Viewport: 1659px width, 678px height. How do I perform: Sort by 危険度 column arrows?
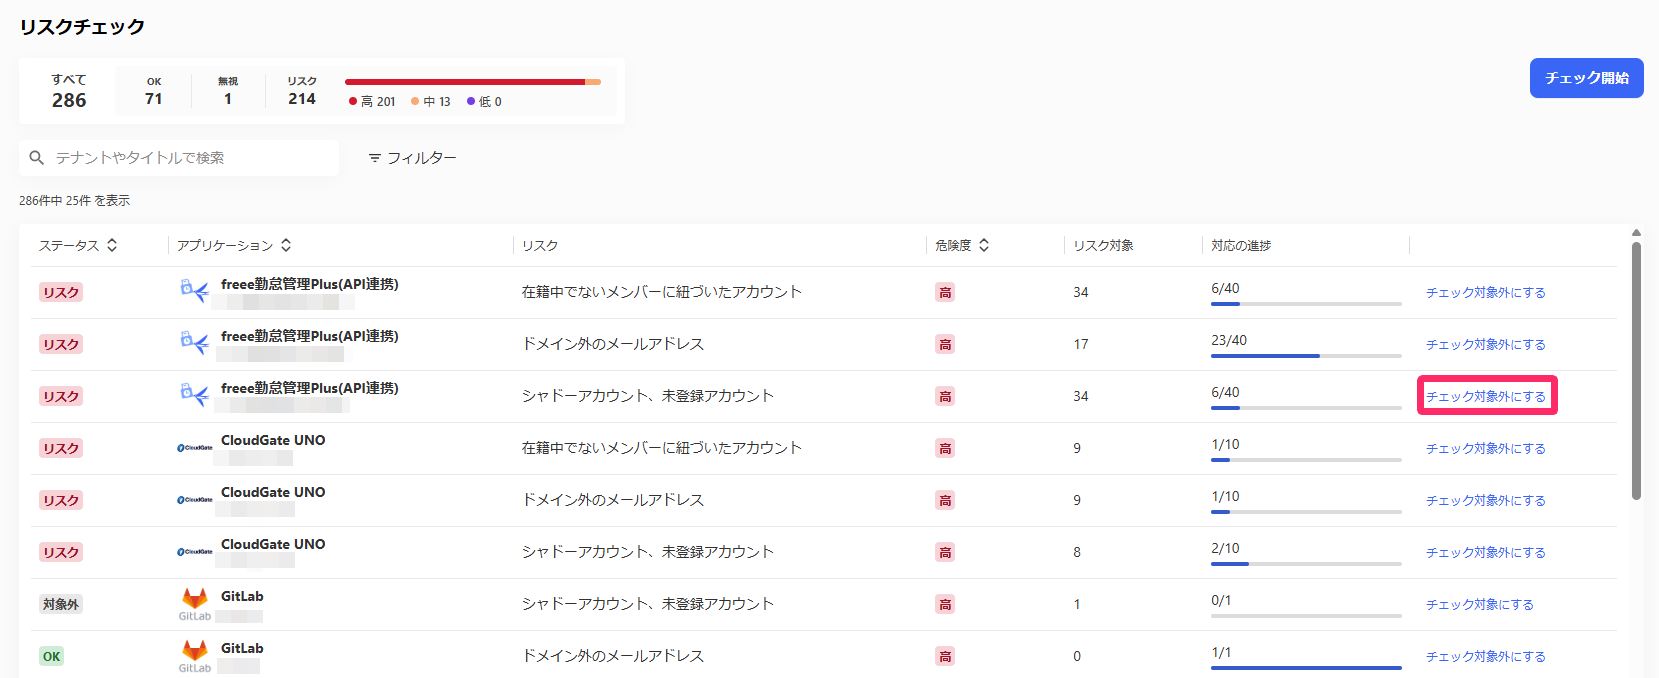[x=984, y=245]
